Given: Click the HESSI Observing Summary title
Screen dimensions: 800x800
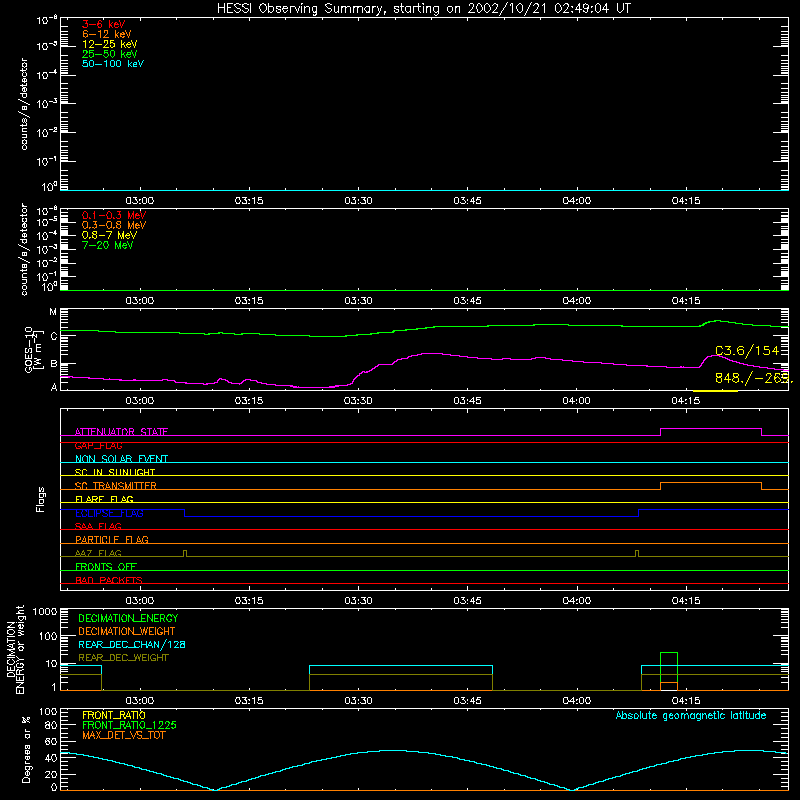Looking at the screenshot, I should click(x=424, y=9).
